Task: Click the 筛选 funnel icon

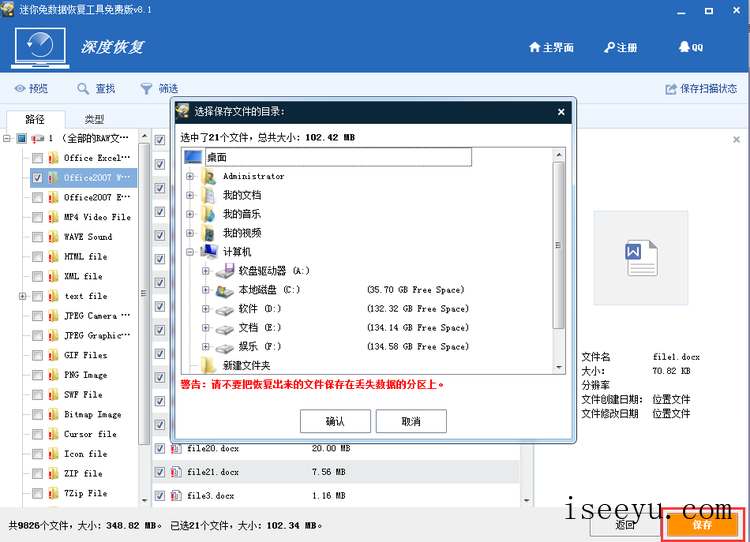Action: 146,88
